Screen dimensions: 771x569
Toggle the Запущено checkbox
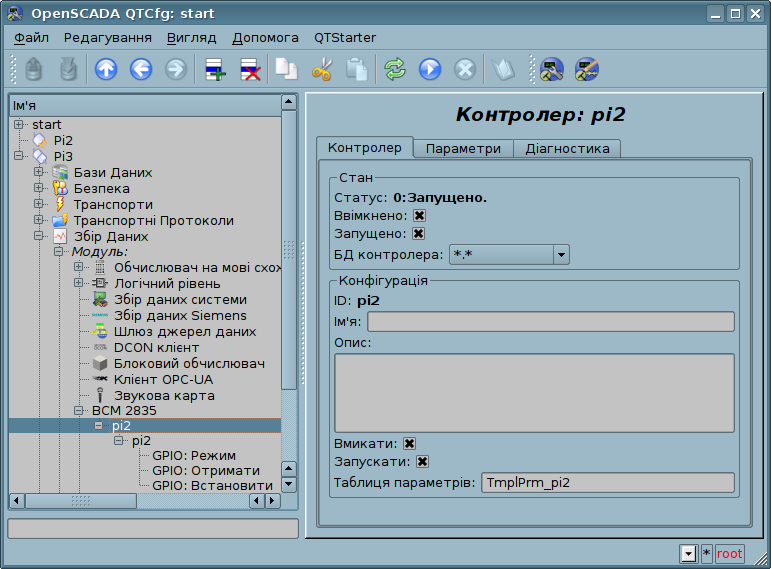click(x=419, y=234)
